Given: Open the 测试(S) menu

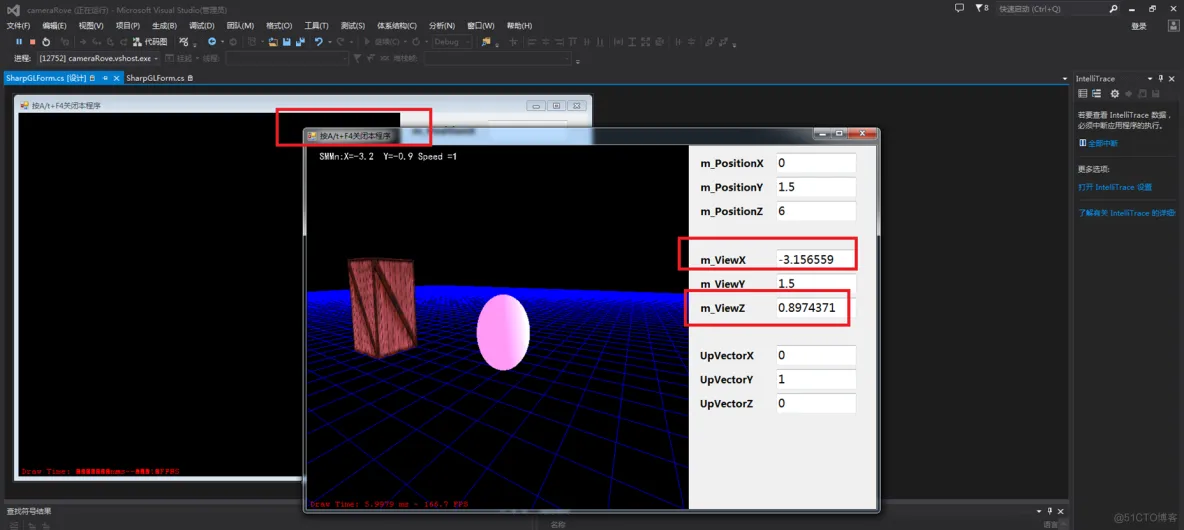Looking at the screenshot, I should tap(353, 26).
